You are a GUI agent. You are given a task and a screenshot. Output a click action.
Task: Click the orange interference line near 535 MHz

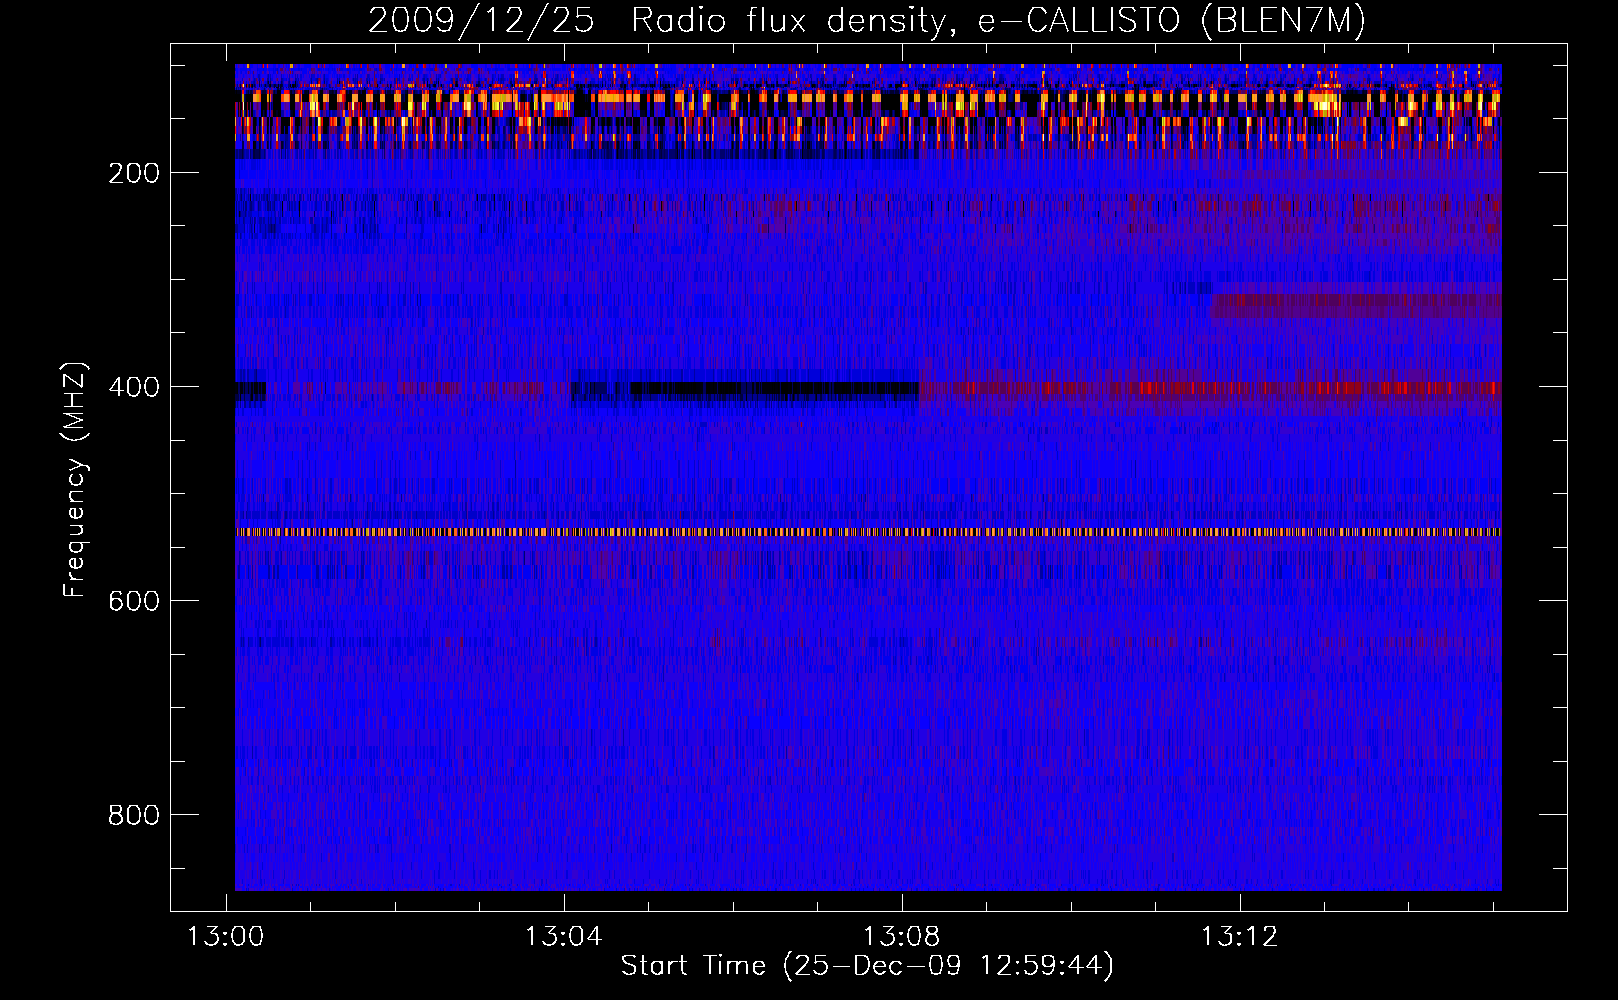[868, 532]
